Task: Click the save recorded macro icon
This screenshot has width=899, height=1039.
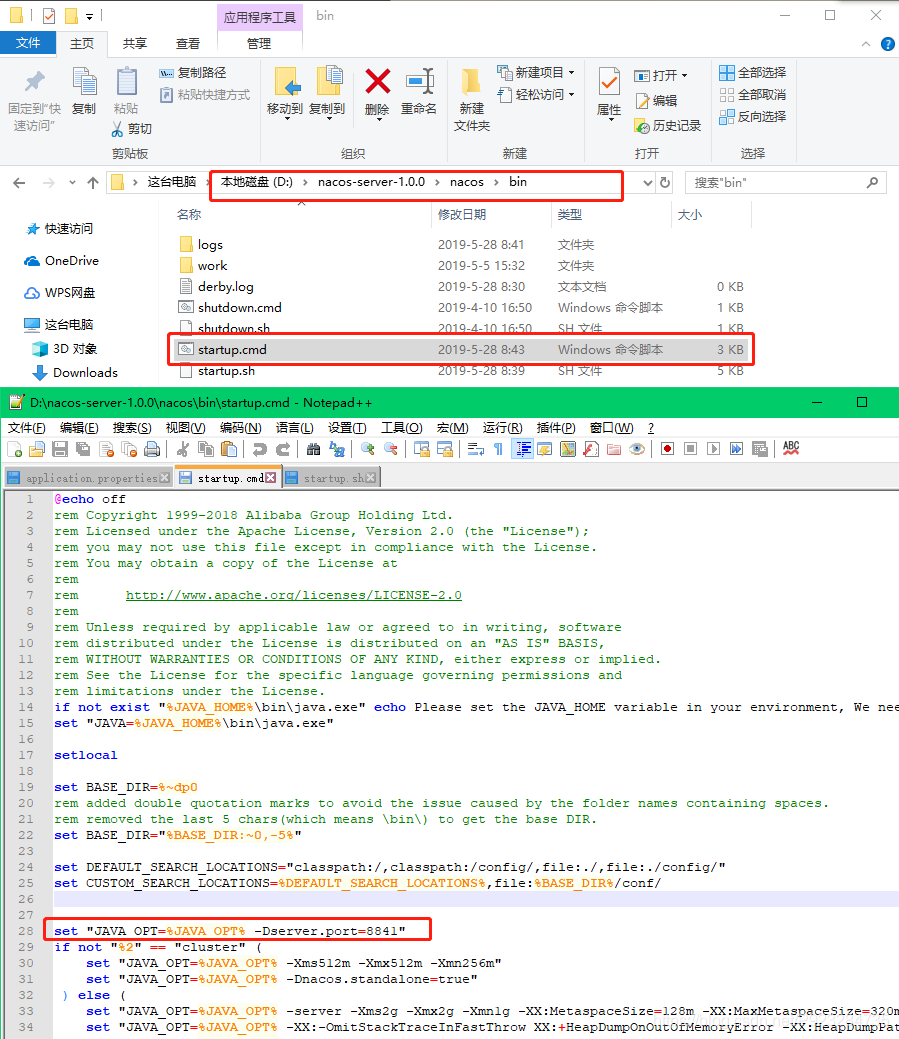Action: point(760,449)
